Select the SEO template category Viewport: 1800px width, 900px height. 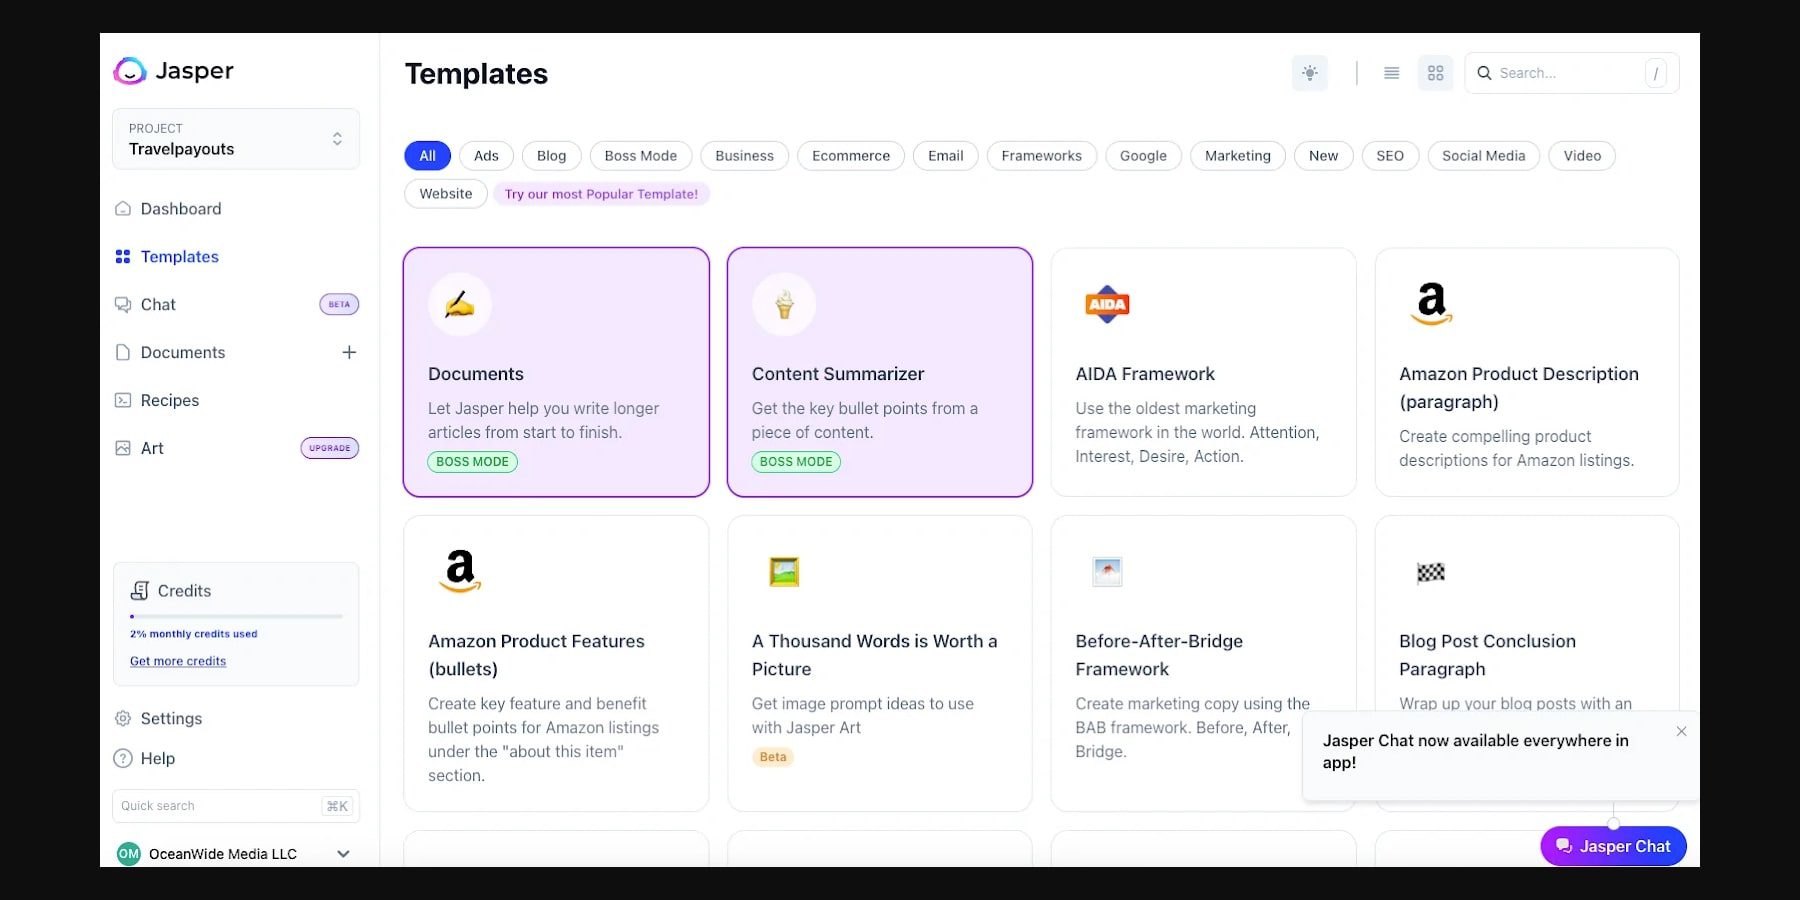(x=1390, y=155)
